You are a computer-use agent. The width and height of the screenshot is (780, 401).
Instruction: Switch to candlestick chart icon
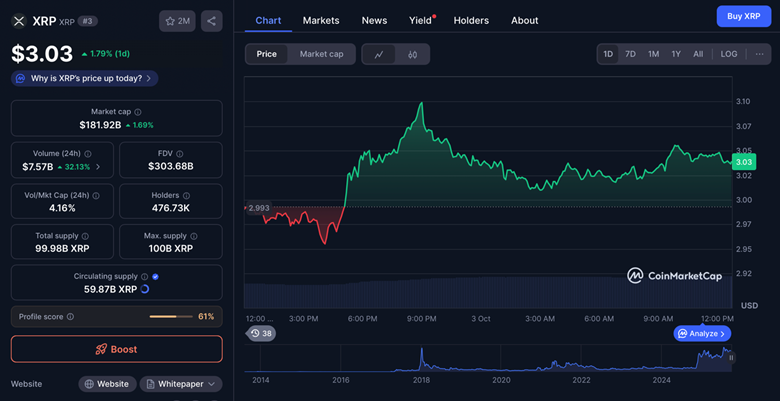(x=412, y=54)
